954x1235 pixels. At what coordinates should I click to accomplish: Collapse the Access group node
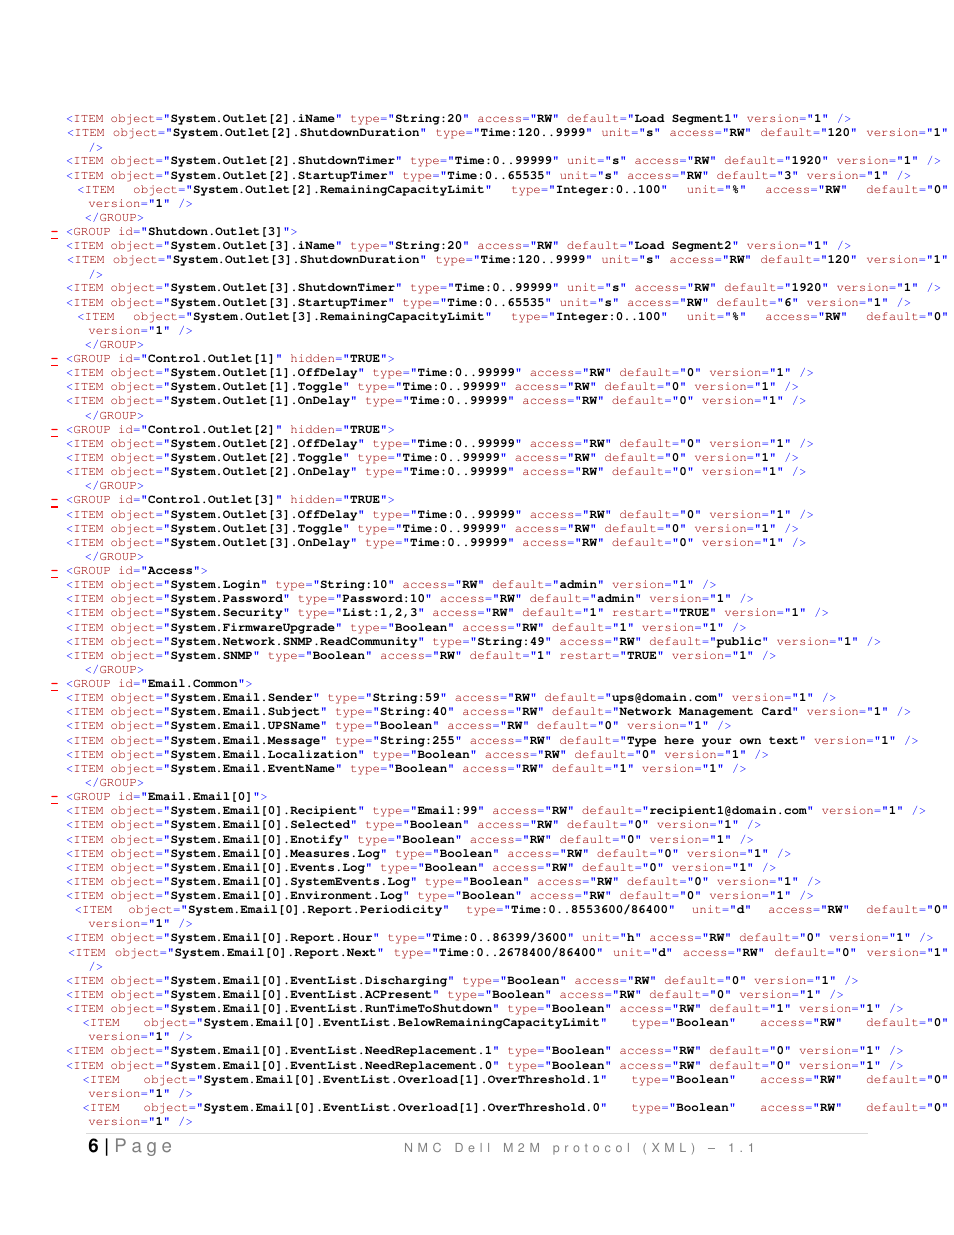[54, 571]
